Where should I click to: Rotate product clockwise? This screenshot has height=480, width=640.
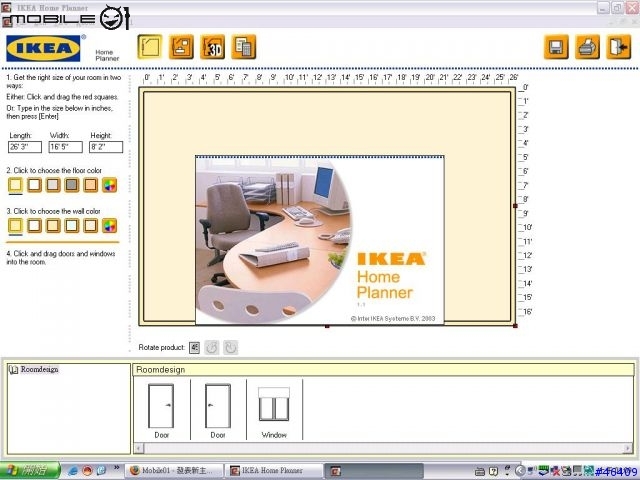point(231,347)
